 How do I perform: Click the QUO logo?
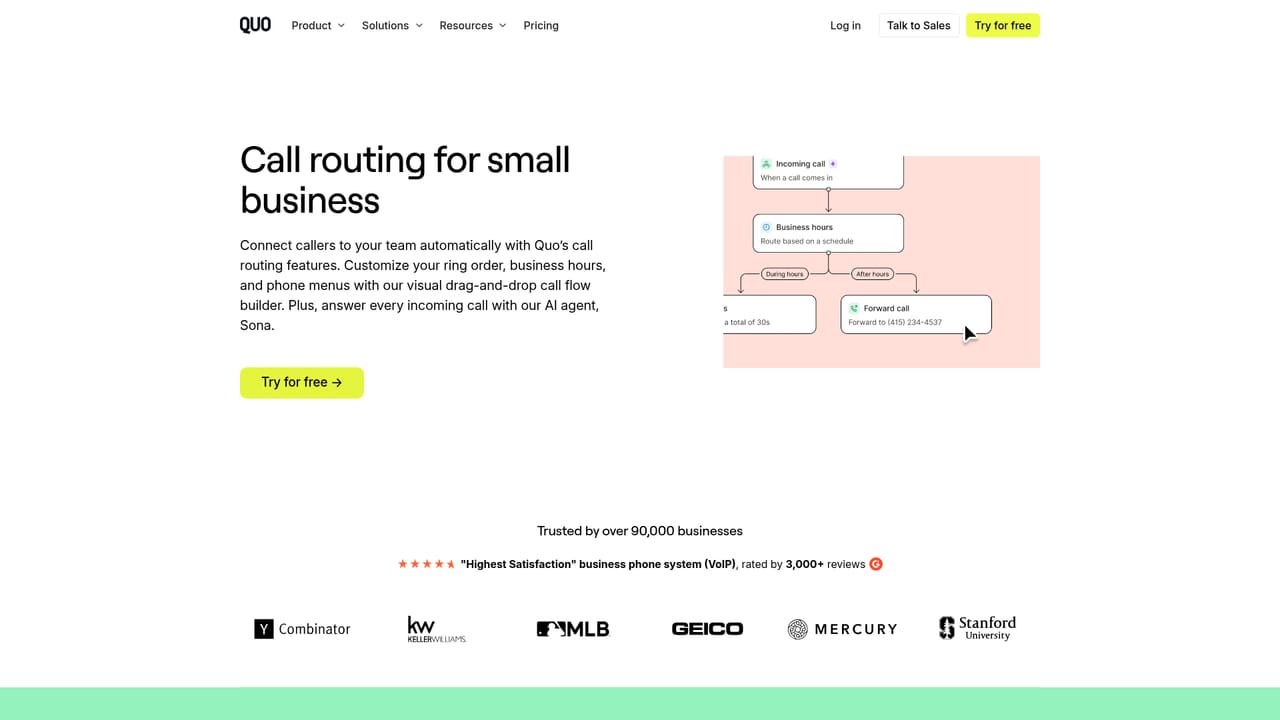pyautogui.click(x=255, y=25)
